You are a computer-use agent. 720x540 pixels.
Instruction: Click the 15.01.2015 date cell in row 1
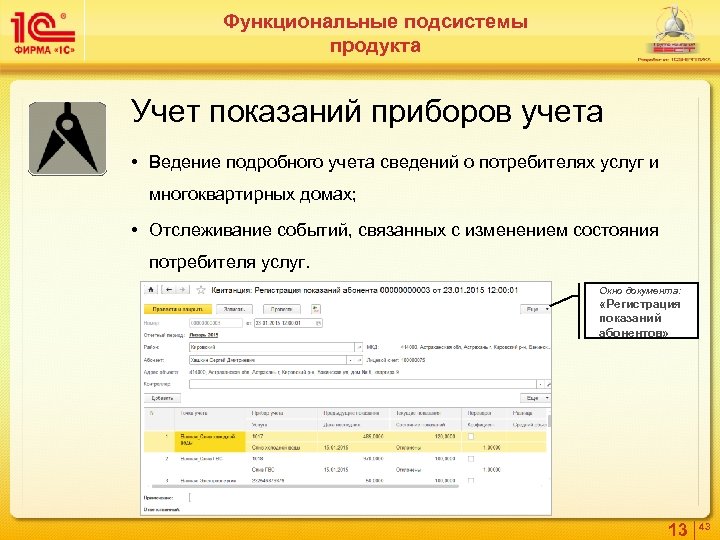[x=336, y=447]
